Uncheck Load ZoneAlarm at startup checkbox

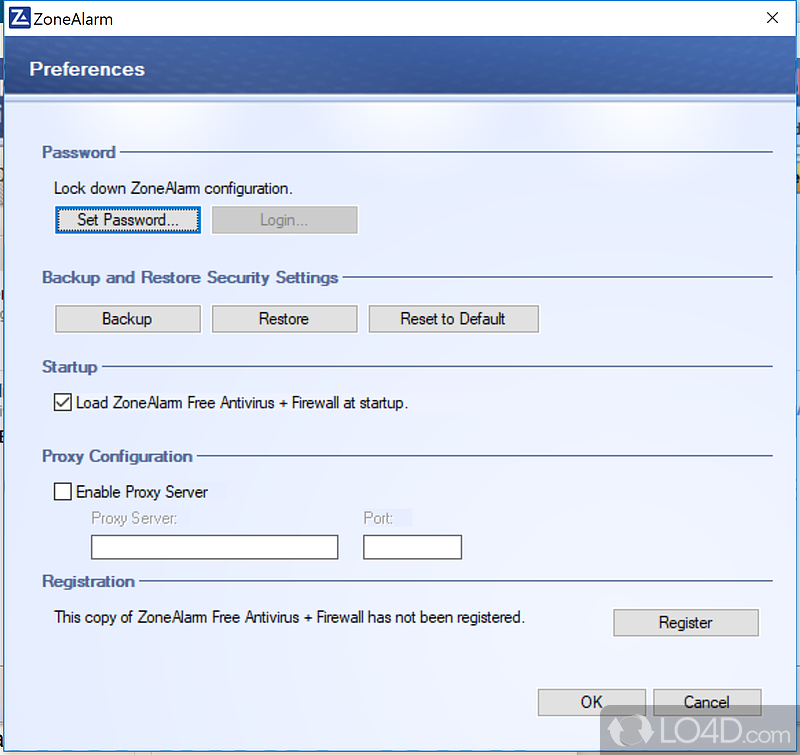pyautogui.click(x=63, y=402)
